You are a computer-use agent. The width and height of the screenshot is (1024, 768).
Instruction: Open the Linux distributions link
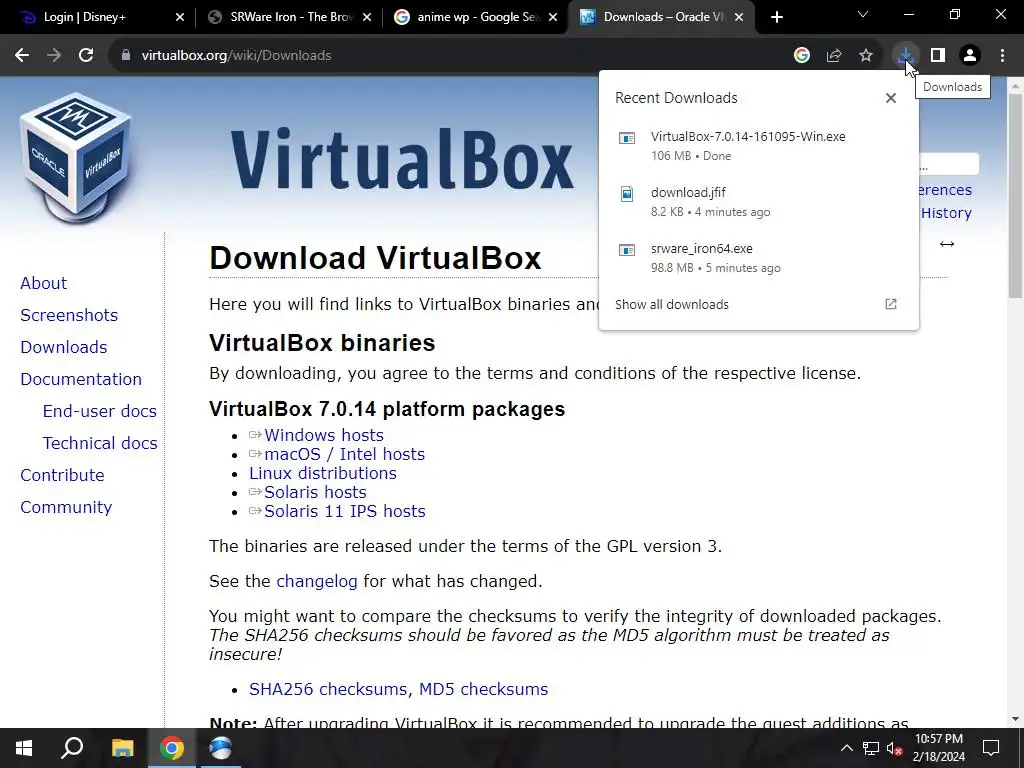pos(323,473)
